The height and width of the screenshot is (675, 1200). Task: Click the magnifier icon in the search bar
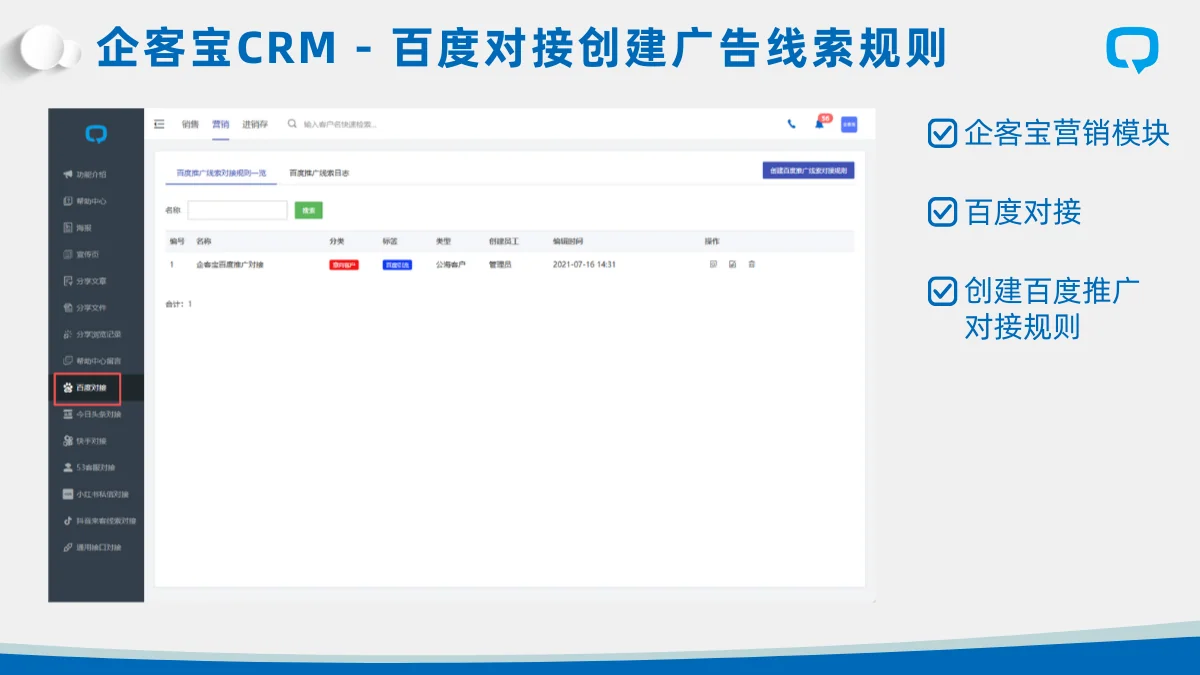pos(292,124)
